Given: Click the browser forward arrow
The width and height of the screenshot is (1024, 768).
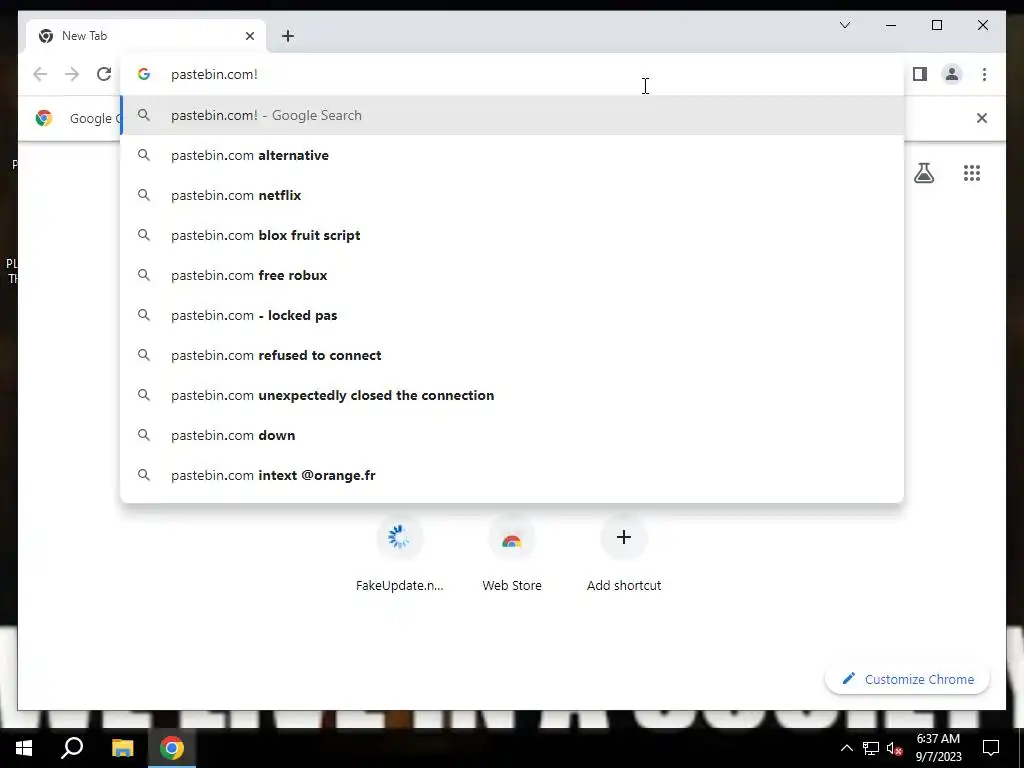Looking at the screenshot, I should [x=72, y=74].
